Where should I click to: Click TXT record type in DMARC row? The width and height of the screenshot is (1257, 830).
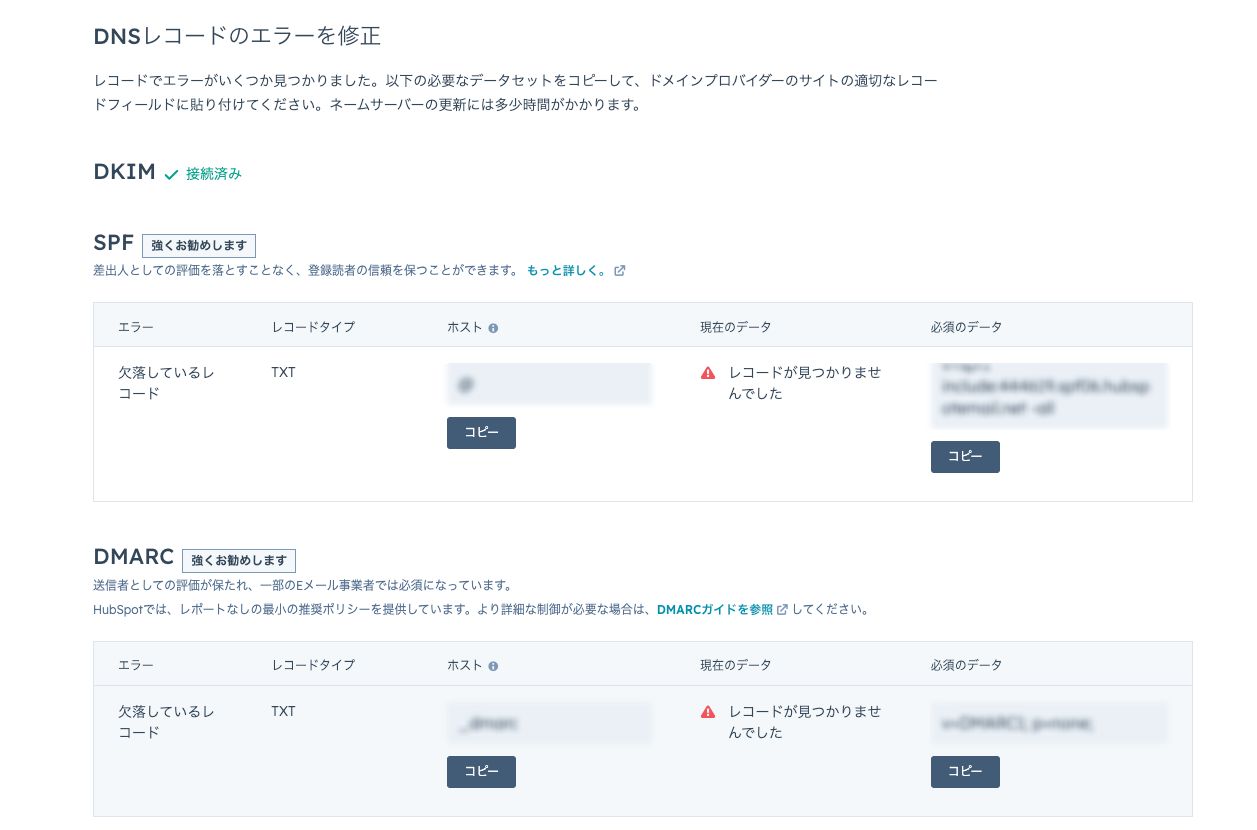283,711
